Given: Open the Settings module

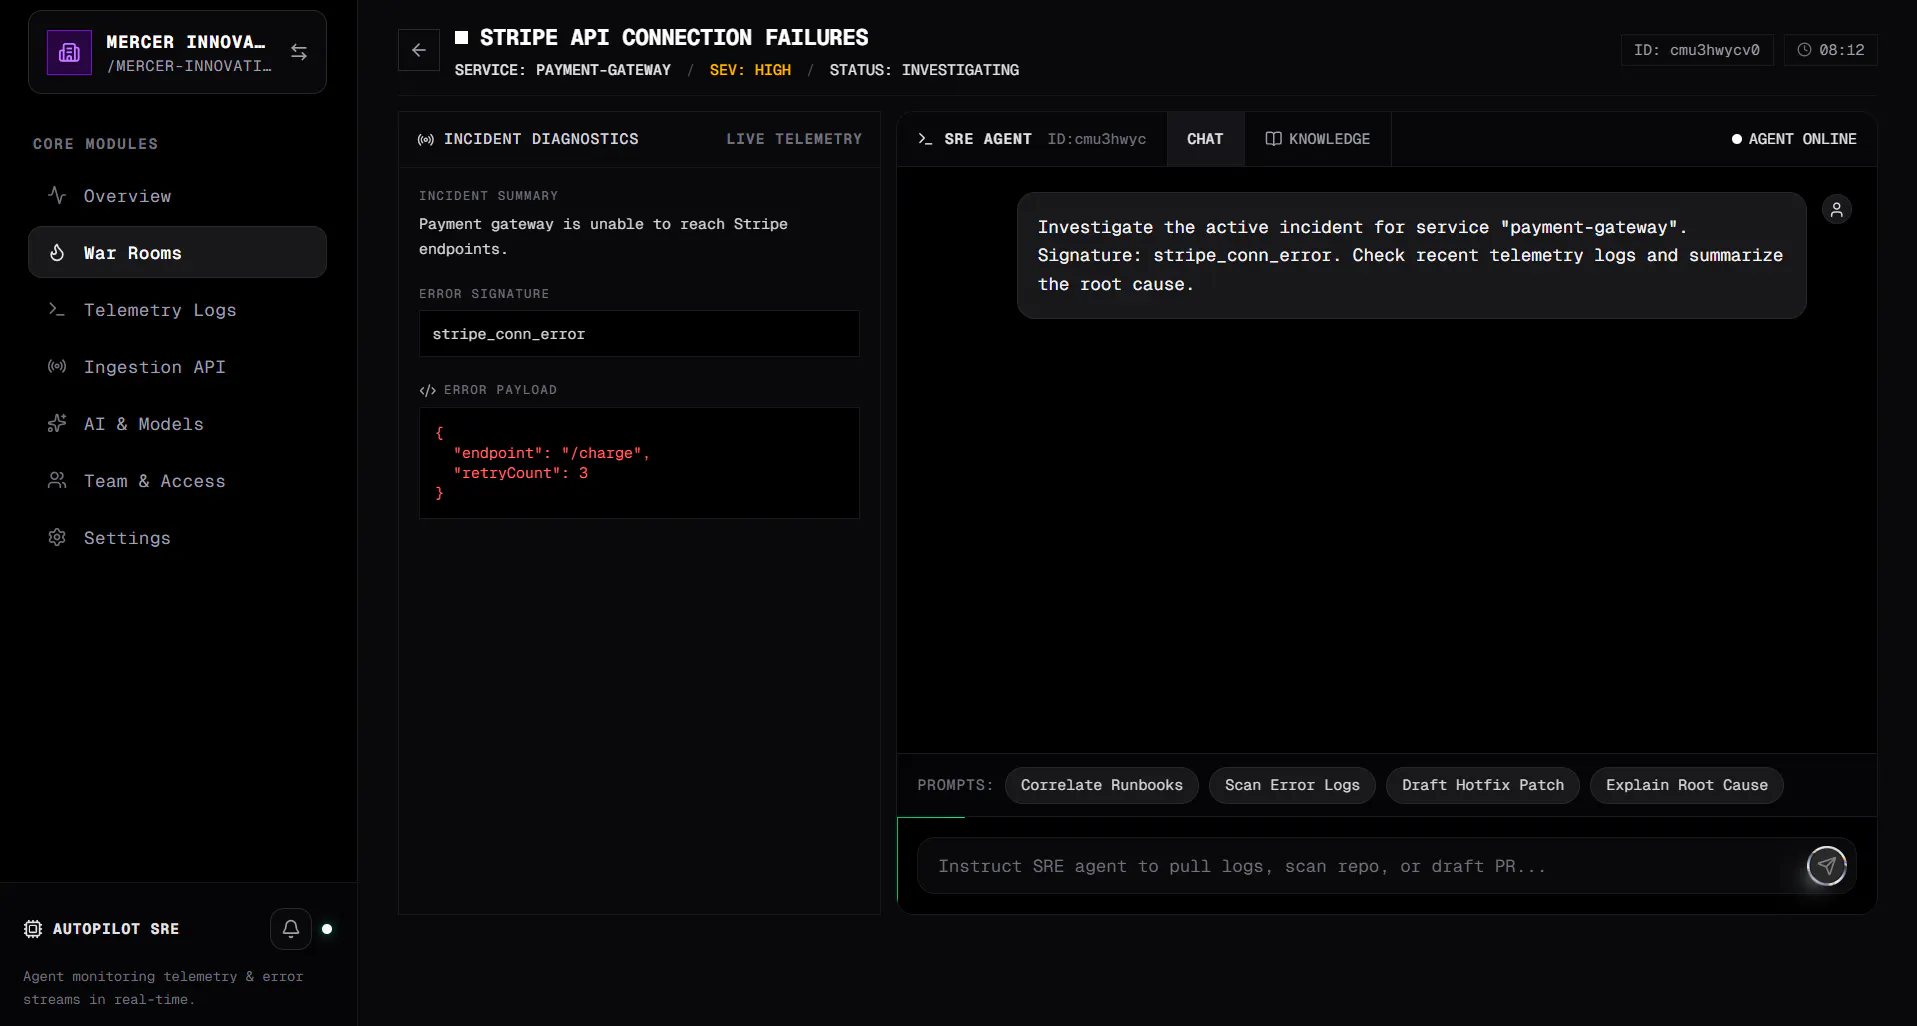Looking at the screenshot, I should (177, 538).
